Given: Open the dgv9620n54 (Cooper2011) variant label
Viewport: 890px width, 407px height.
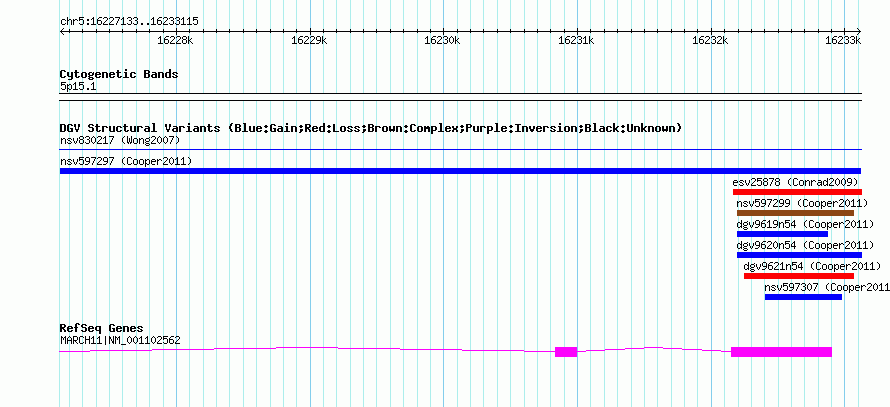Looking at the screenshot, I should point(805,245).
